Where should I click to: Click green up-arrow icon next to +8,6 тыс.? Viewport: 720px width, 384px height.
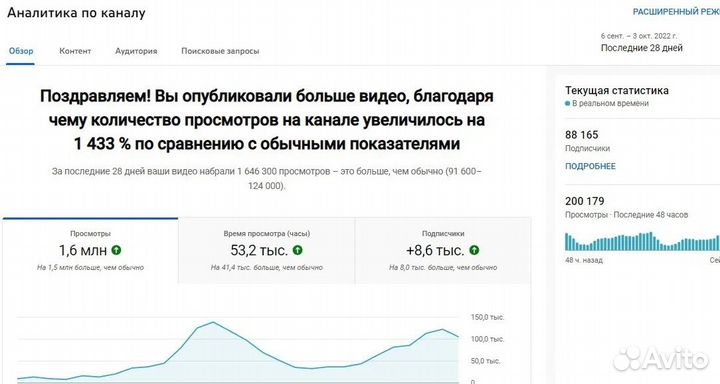click(x=474, y=250)
